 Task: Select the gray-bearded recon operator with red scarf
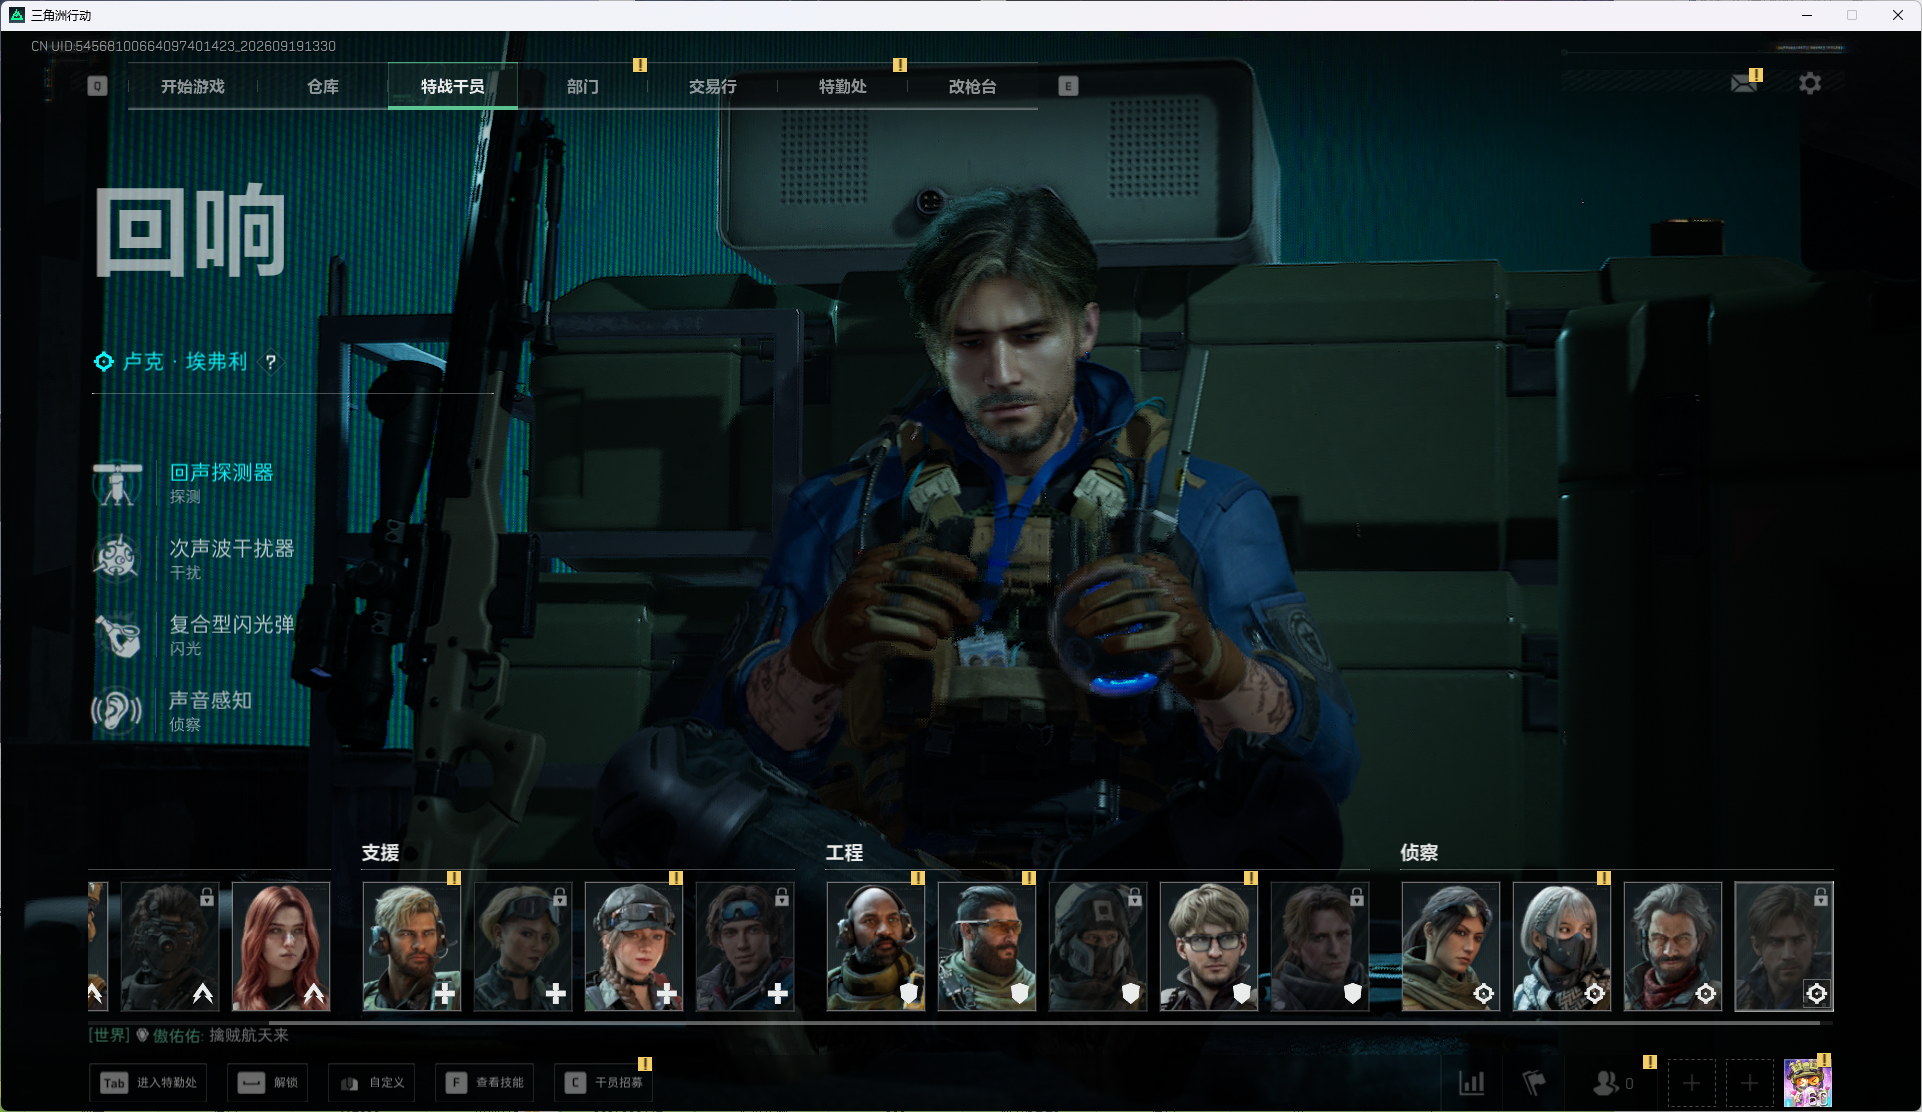tap(1673, 946)
